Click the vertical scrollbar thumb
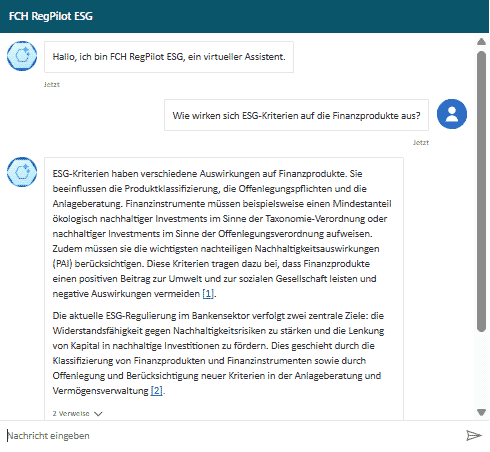Image resolution: width=490 pixels, height=452 pixels. [x=481, y=191]
